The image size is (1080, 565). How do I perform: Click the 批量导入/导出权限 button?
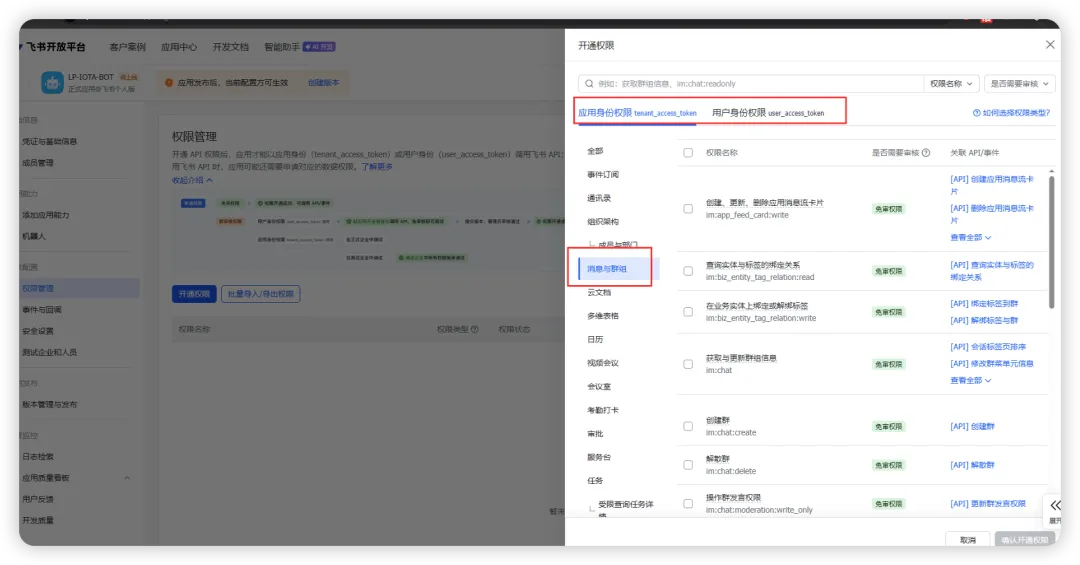click(260, 294)
